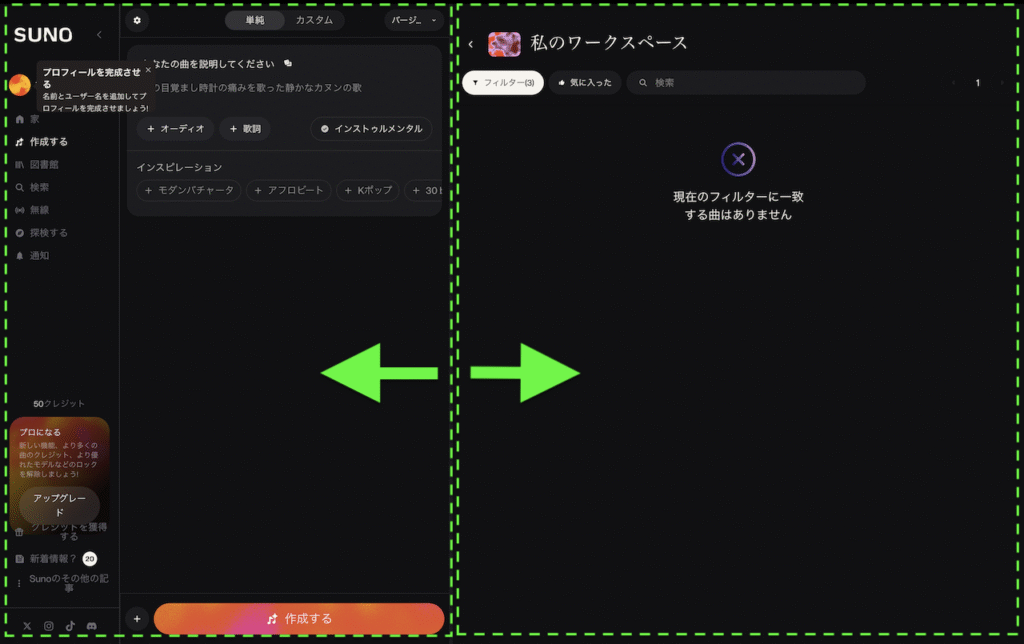
Task: Open the バージョン version dropdown
Action: 412,20
